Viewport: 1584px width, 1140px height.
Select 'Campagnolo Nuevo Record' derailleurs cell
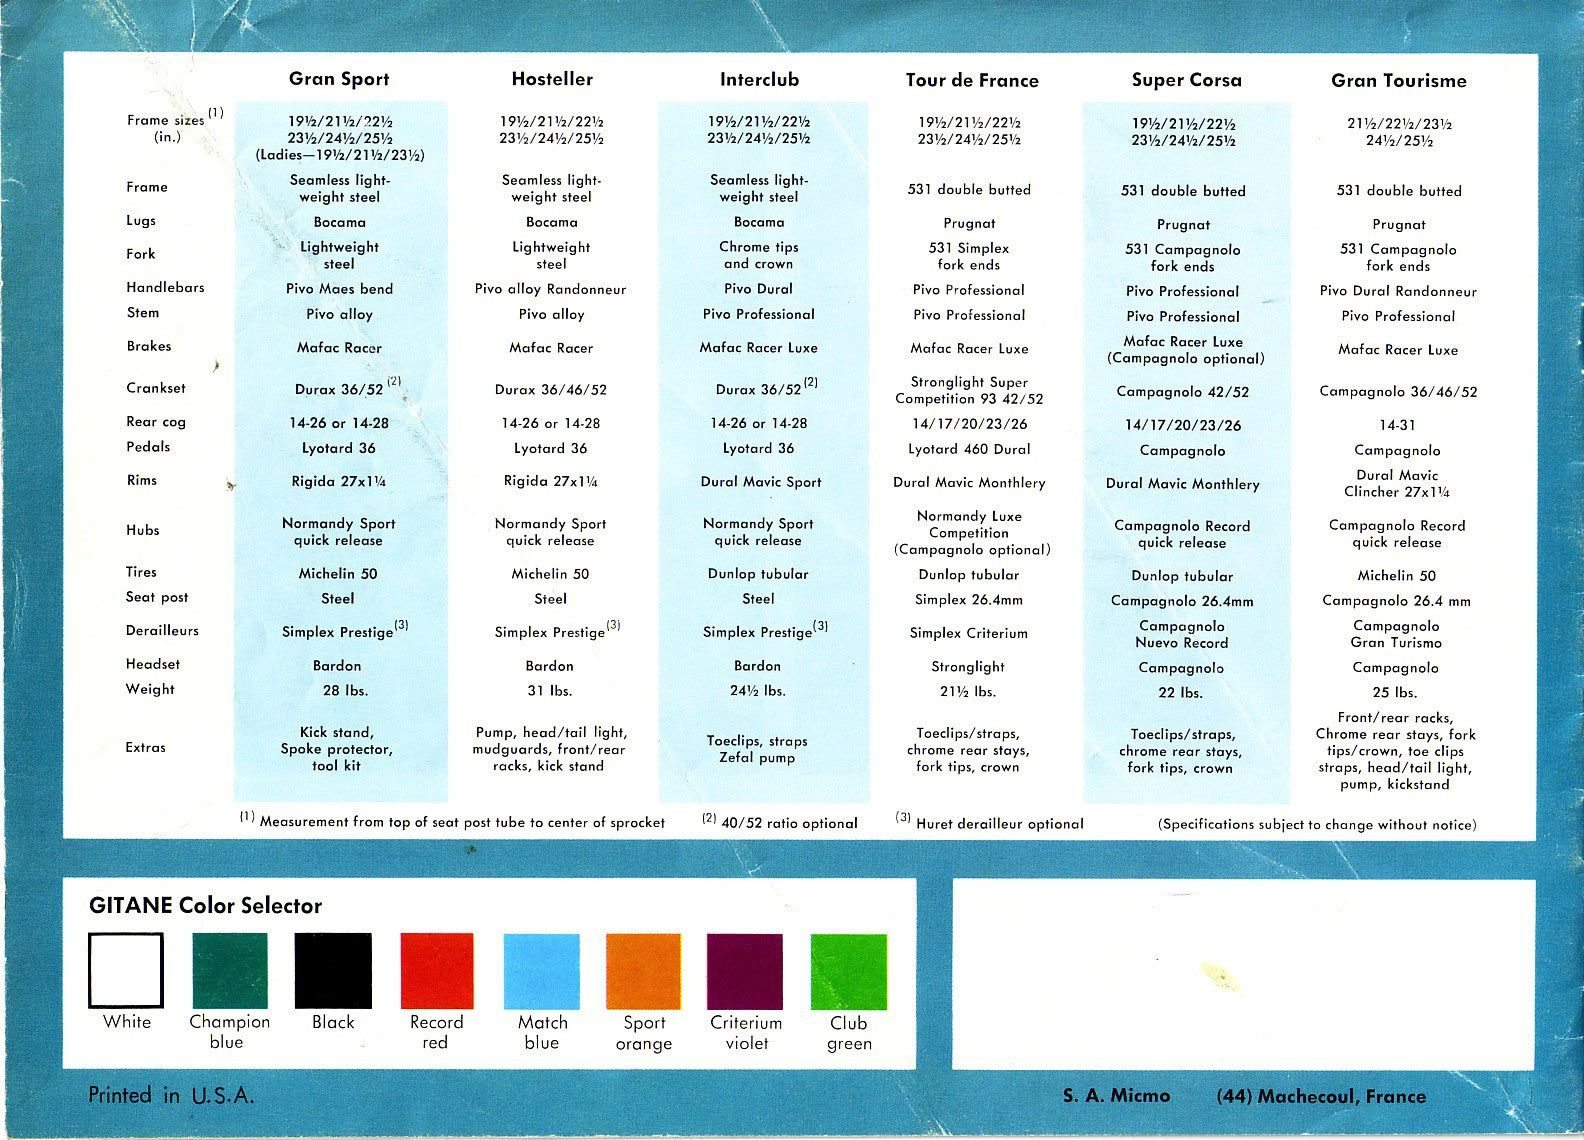1181,634
